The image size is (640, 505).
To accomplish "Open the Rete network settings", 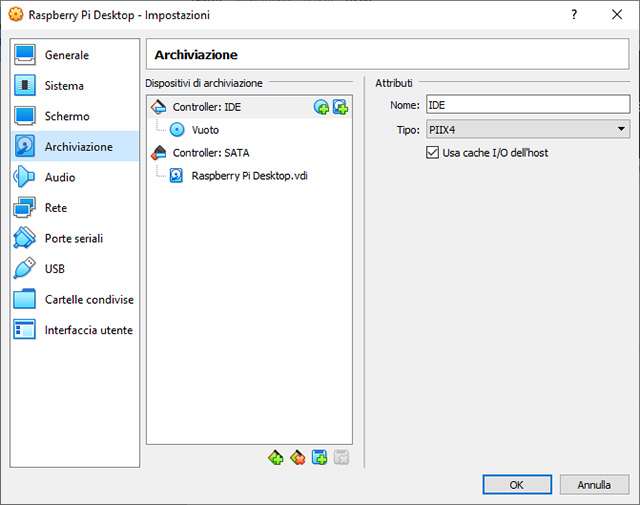I will tap(56, 208).
